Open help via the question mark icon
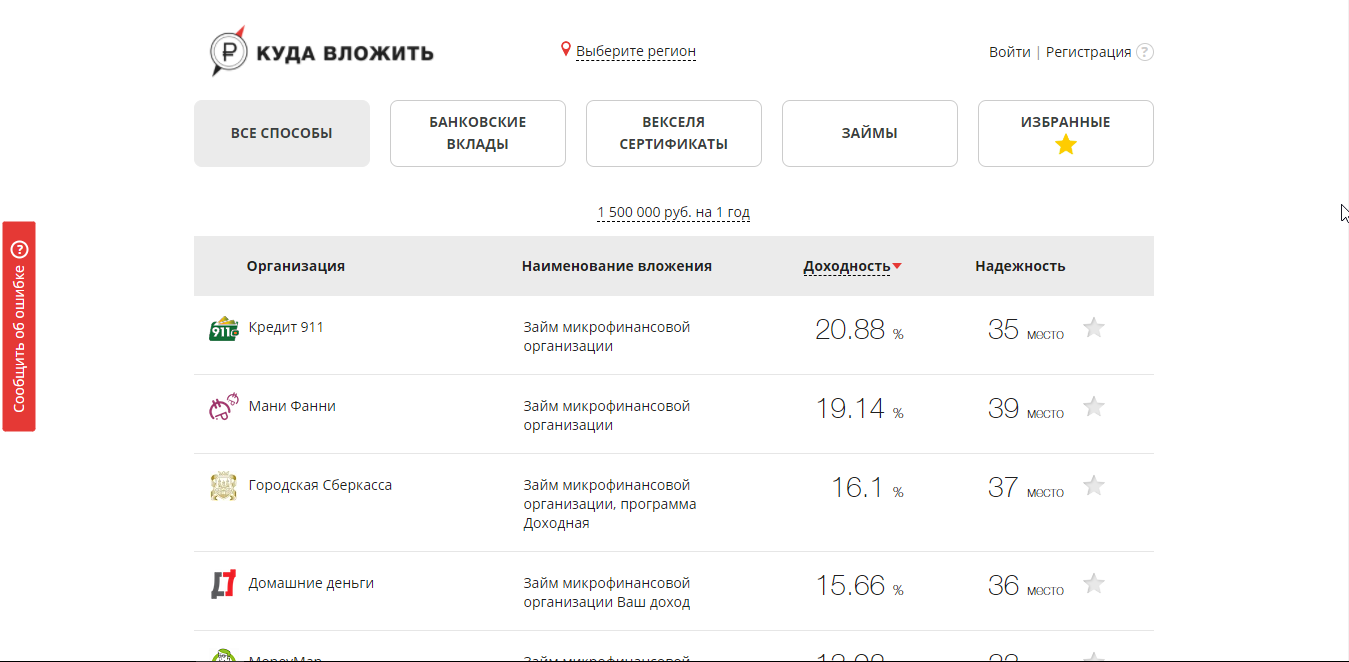Screen dimensions: 1349x662 click(1144, 52)
